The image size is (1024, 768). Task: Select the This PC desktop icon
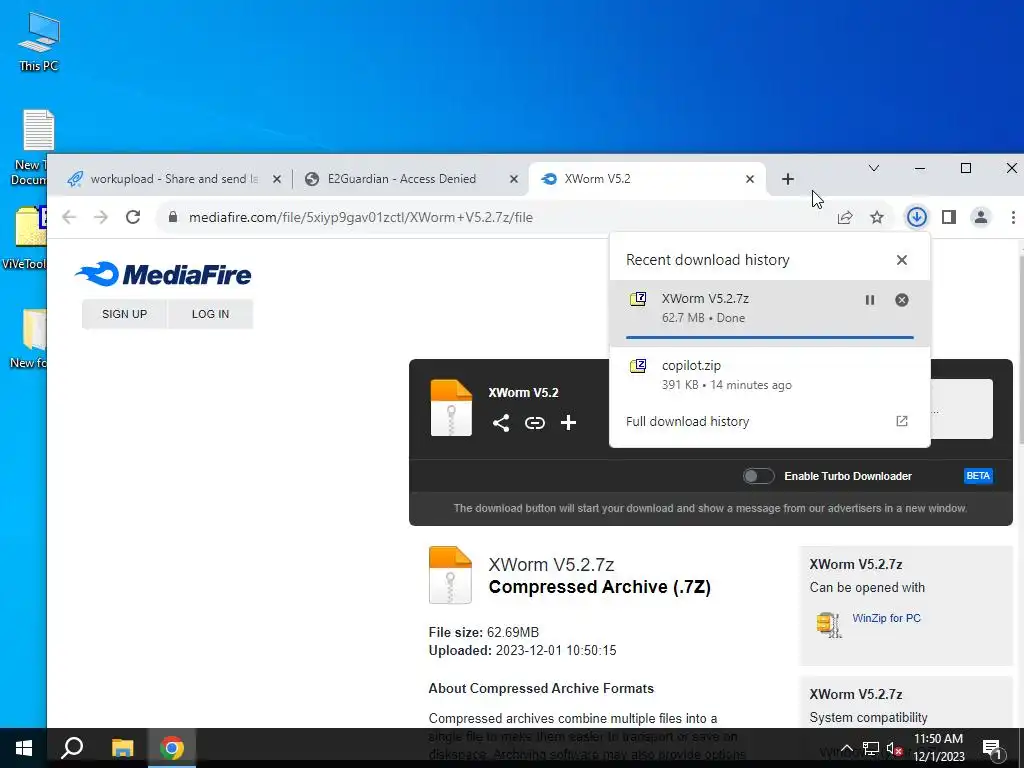coord(39,40)
